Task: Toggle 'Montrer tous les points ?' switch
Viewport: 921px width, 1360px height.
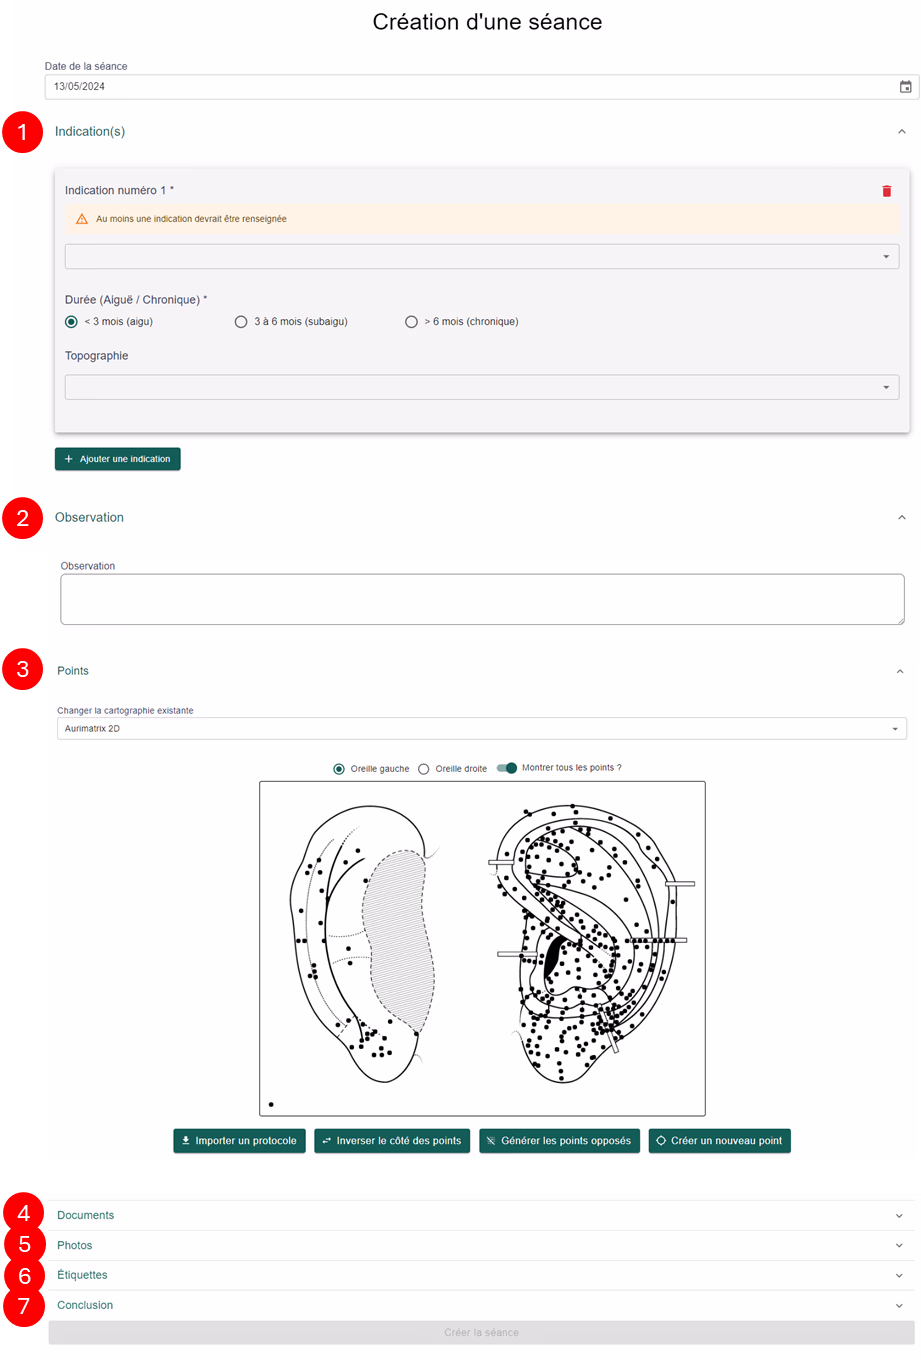Action: (507, 768)
